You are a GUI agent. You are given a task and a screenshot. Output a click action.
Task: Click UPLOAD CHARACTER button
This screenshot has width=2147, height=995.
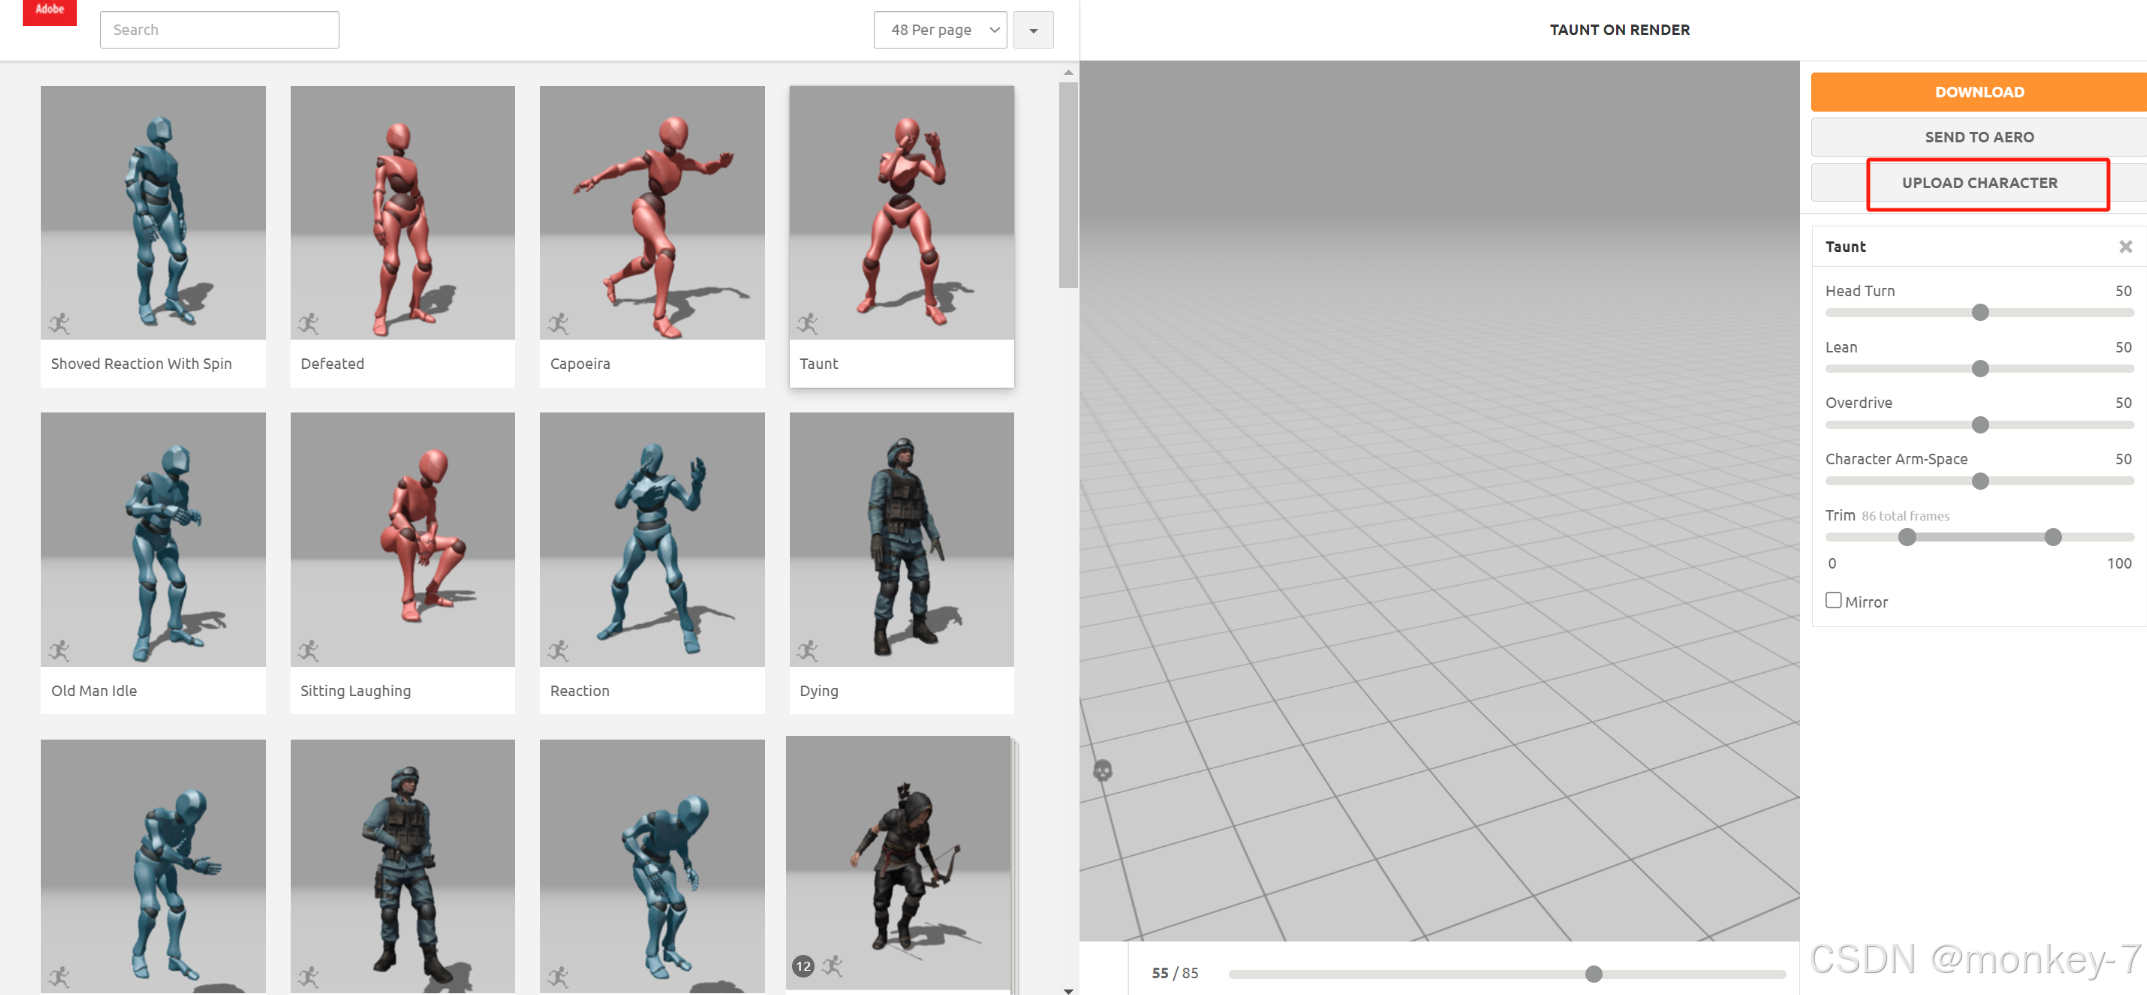(1979, 183)
